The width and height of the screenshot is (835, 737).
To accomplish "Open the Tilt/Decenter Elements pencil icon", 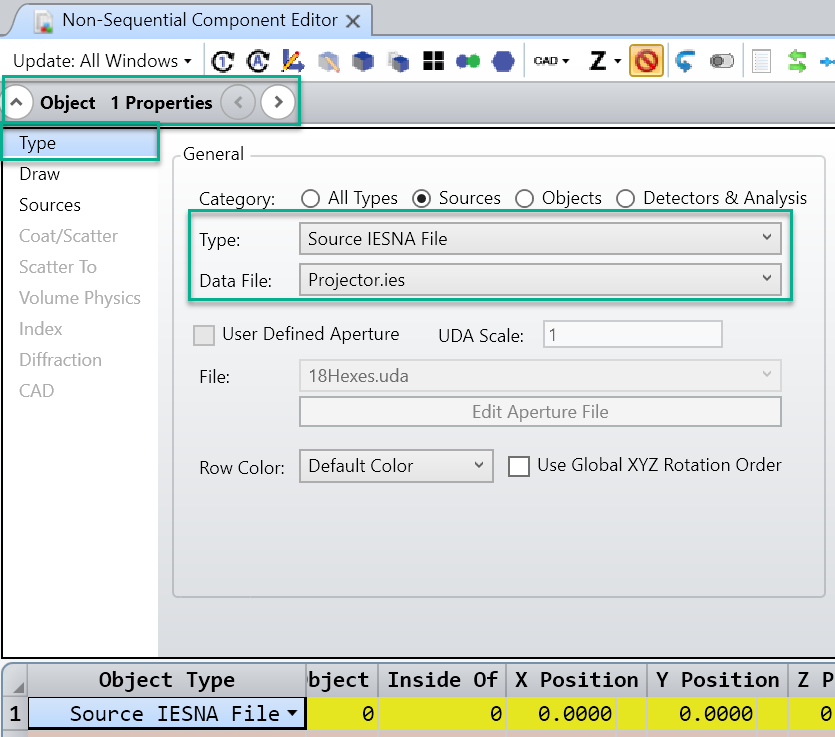I will pos(293,61).
